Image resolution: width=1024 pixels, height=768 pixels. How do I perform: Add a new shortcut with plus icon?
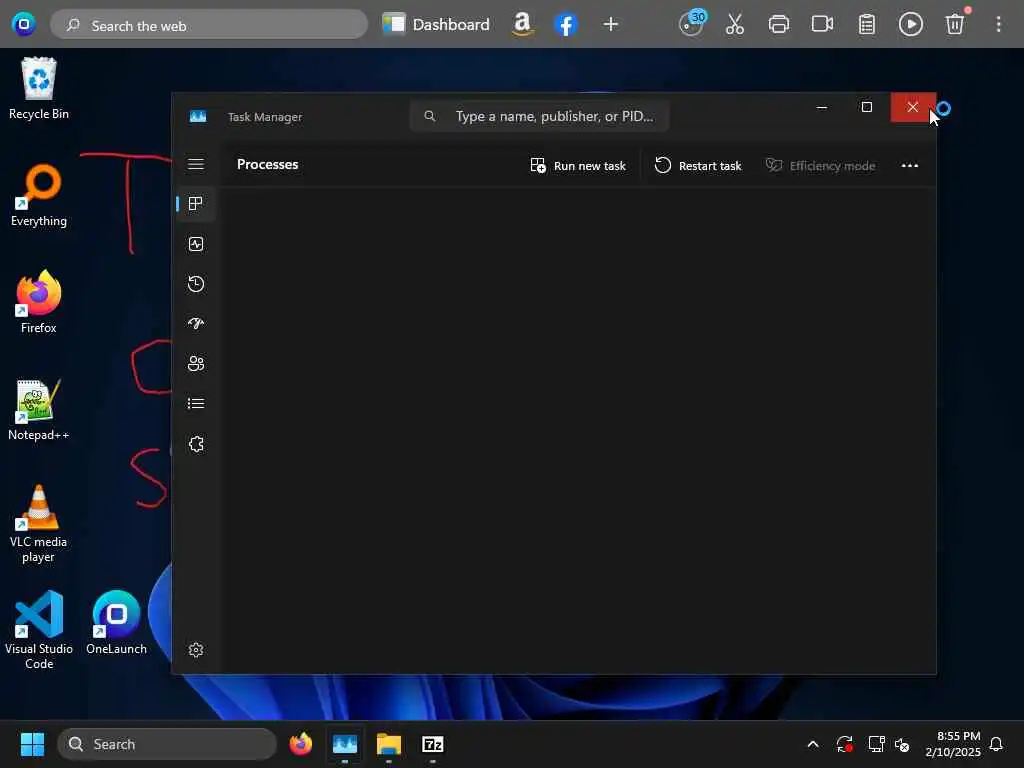(611, 25)
